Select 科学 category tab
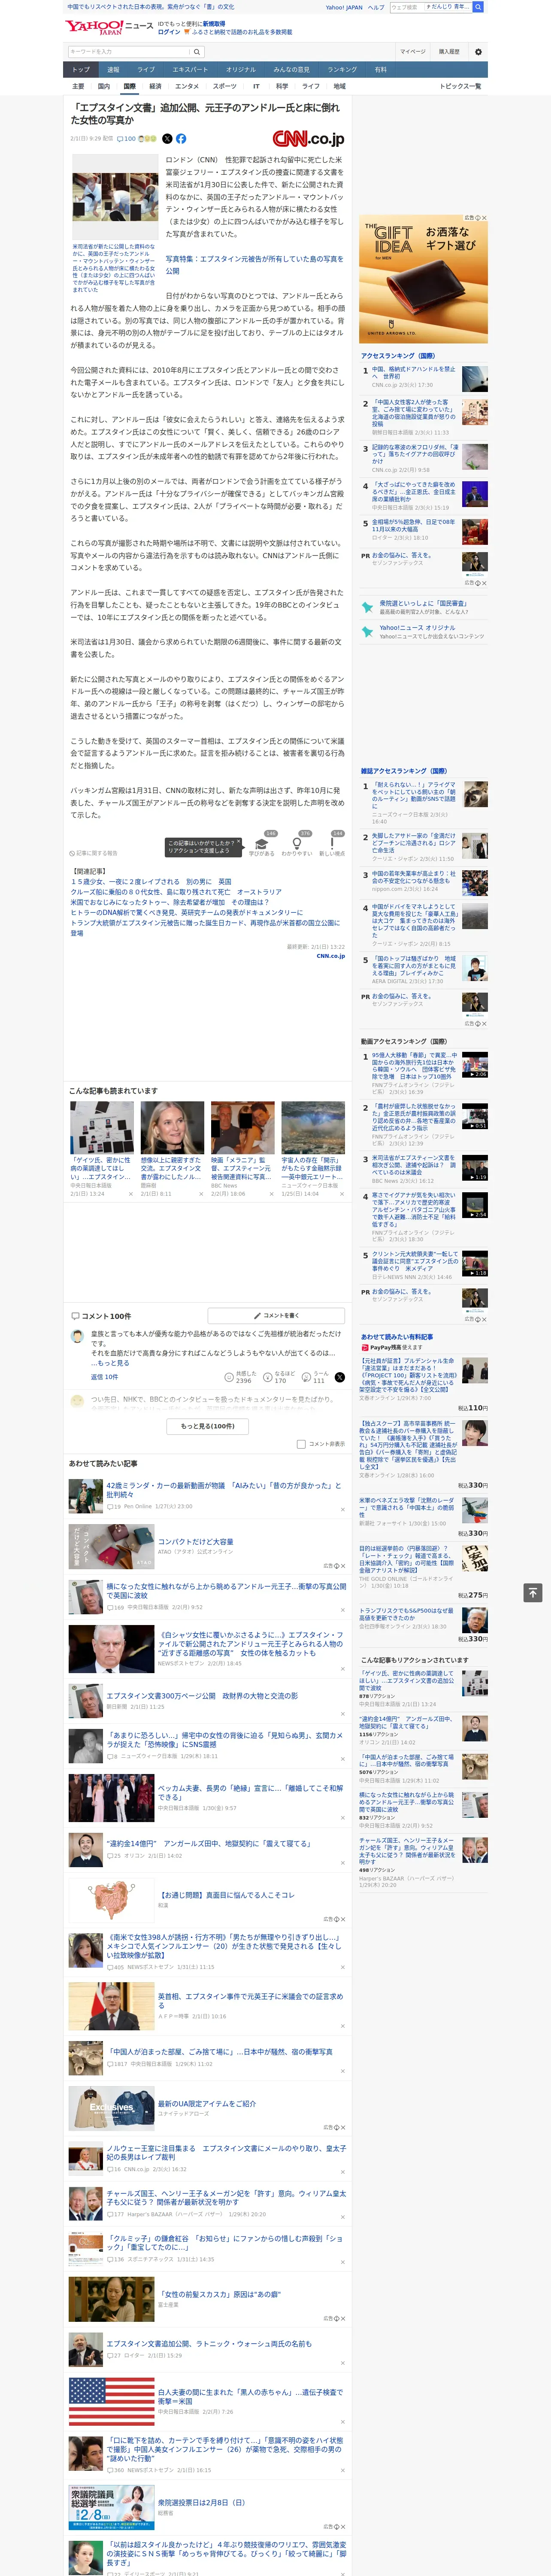 (x=282, y=86)
